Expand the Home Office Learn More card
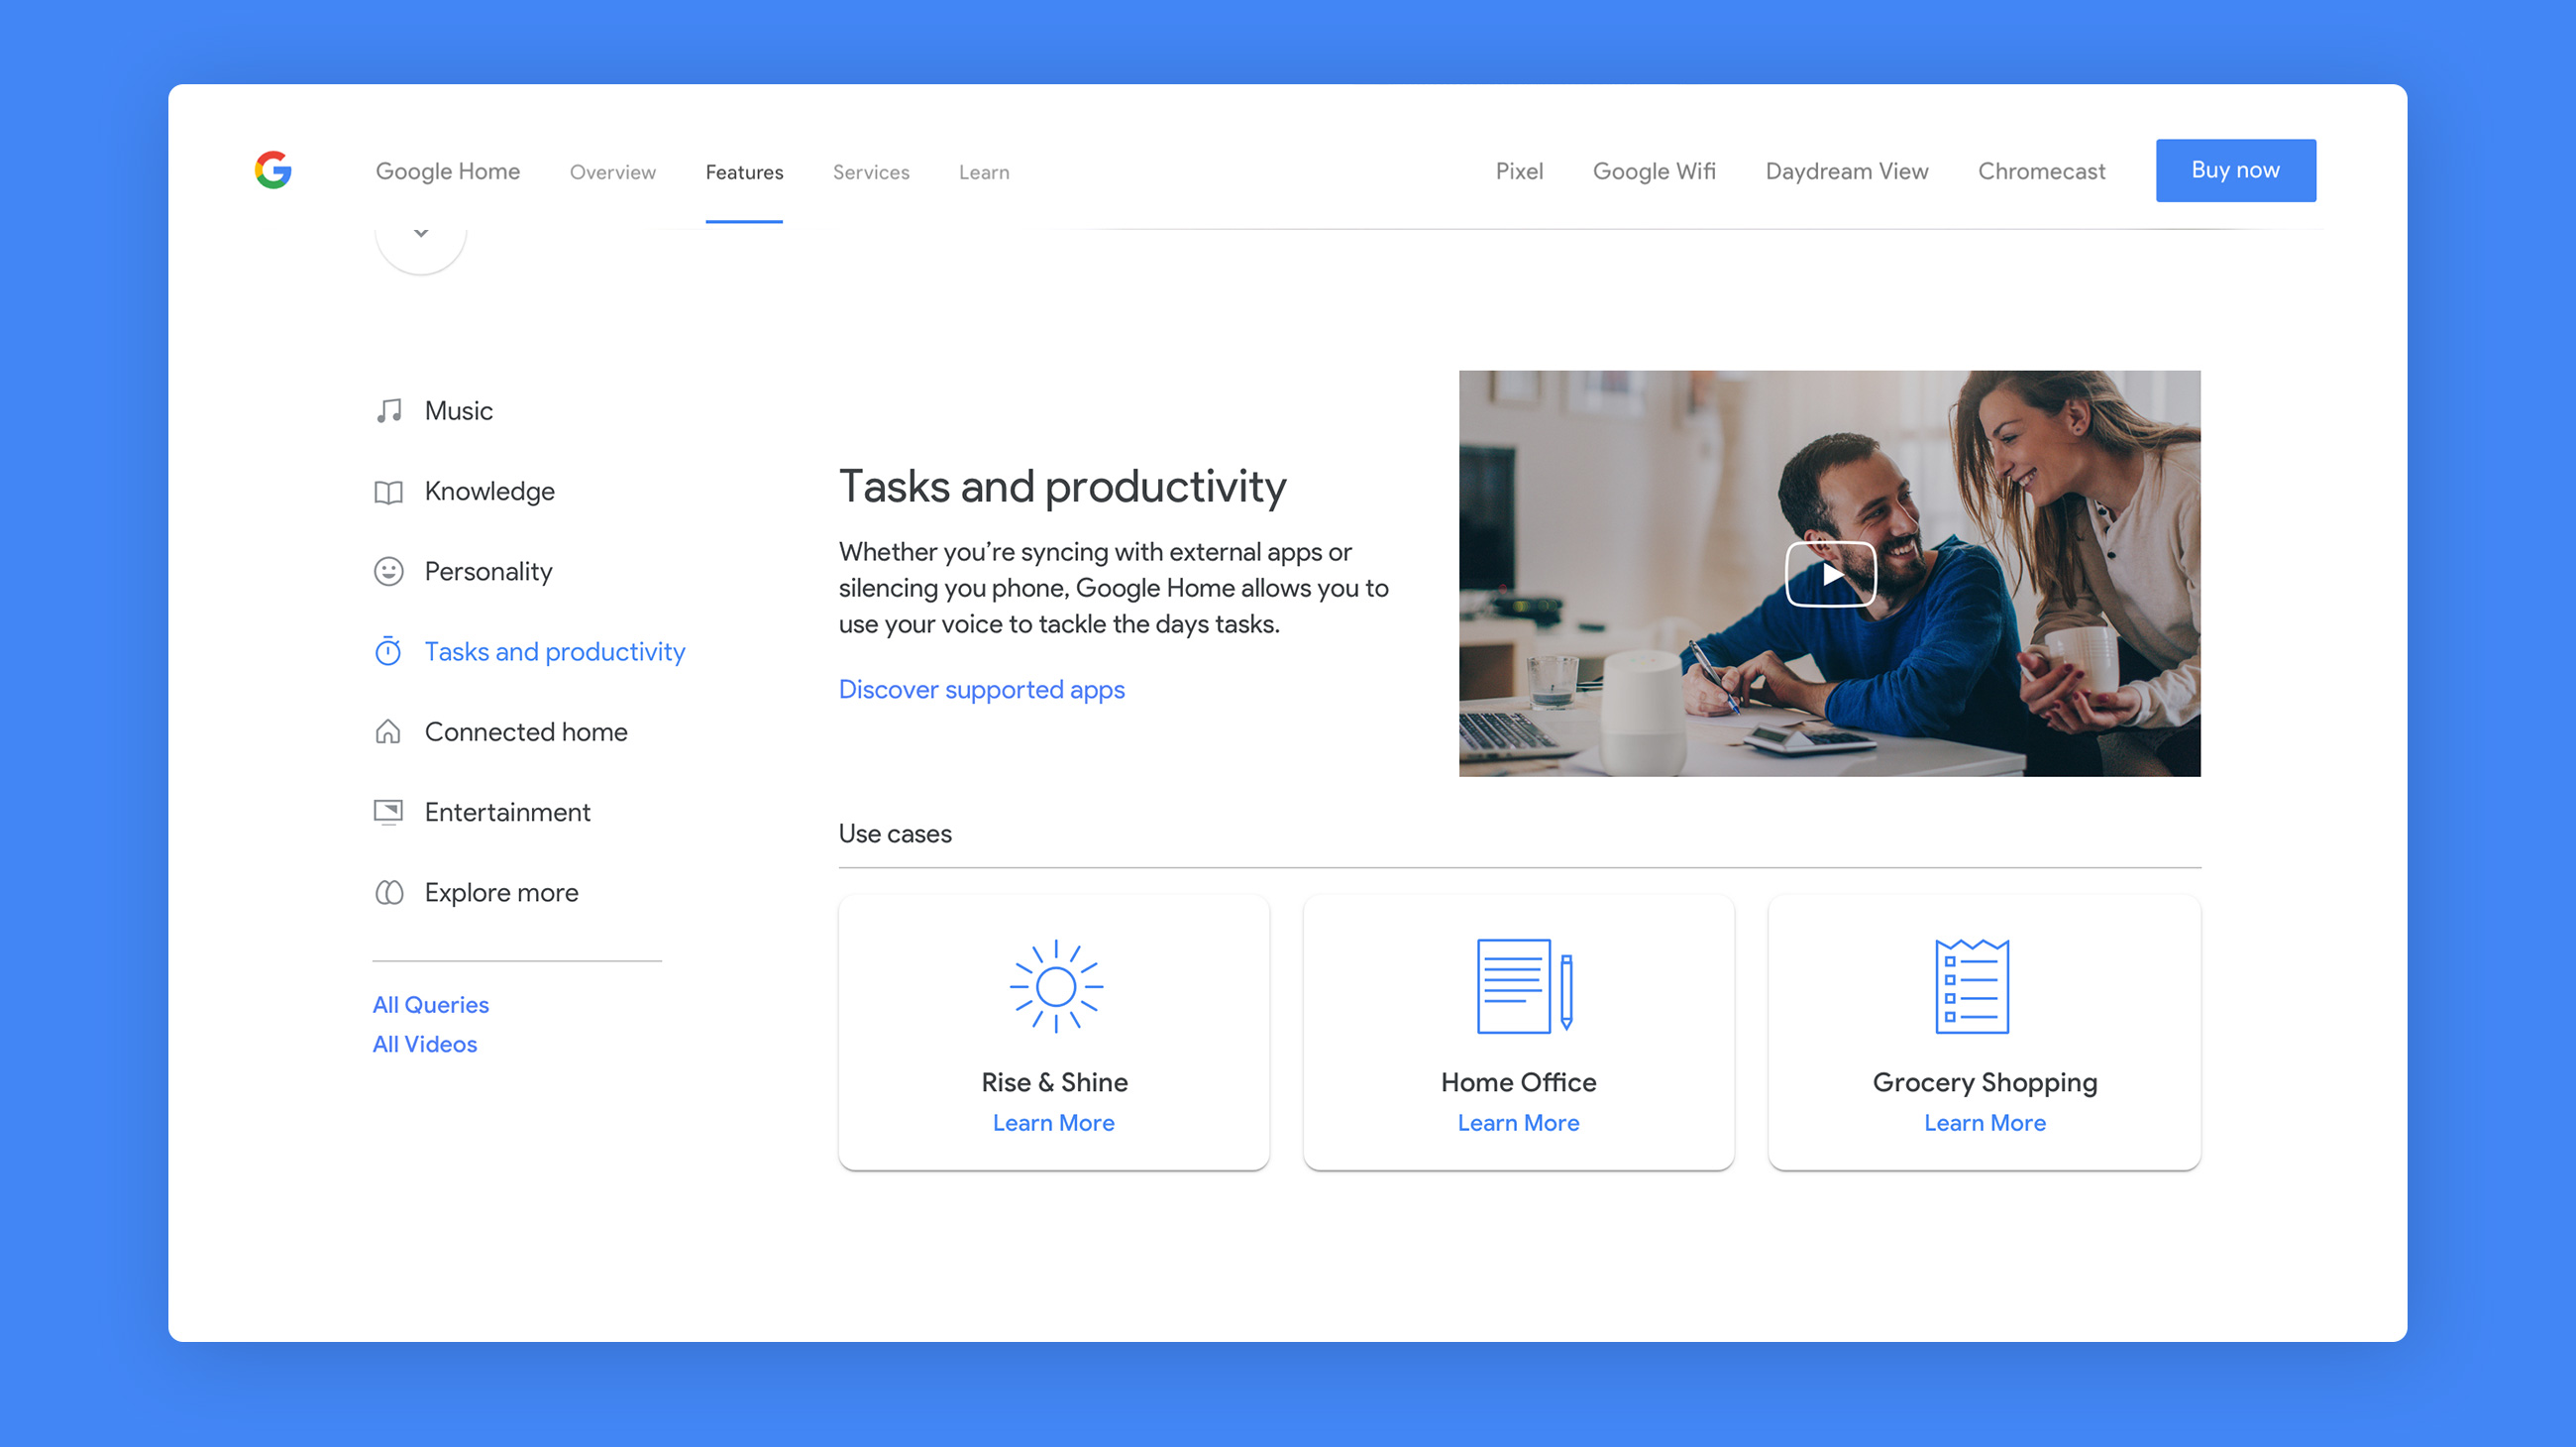Image resolution: width=2576 pixels, height=1447 pixels. 1518,1122
